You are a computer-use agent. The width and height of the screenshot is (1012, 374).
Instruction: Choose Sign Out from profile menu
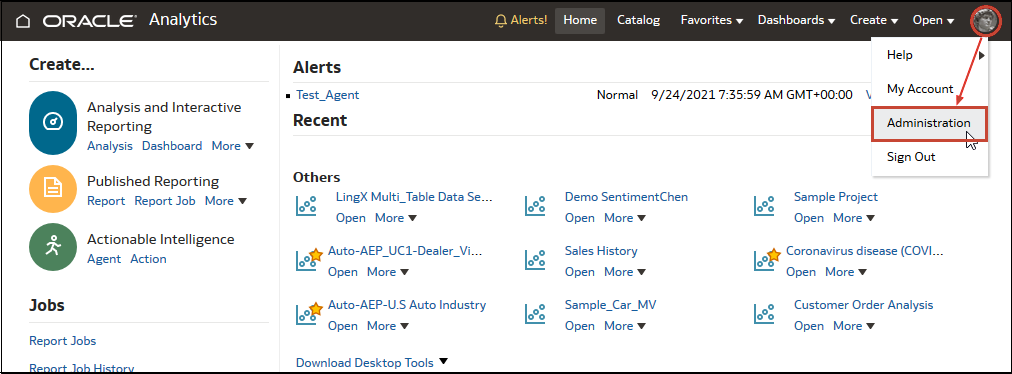[x=929, y=157]
